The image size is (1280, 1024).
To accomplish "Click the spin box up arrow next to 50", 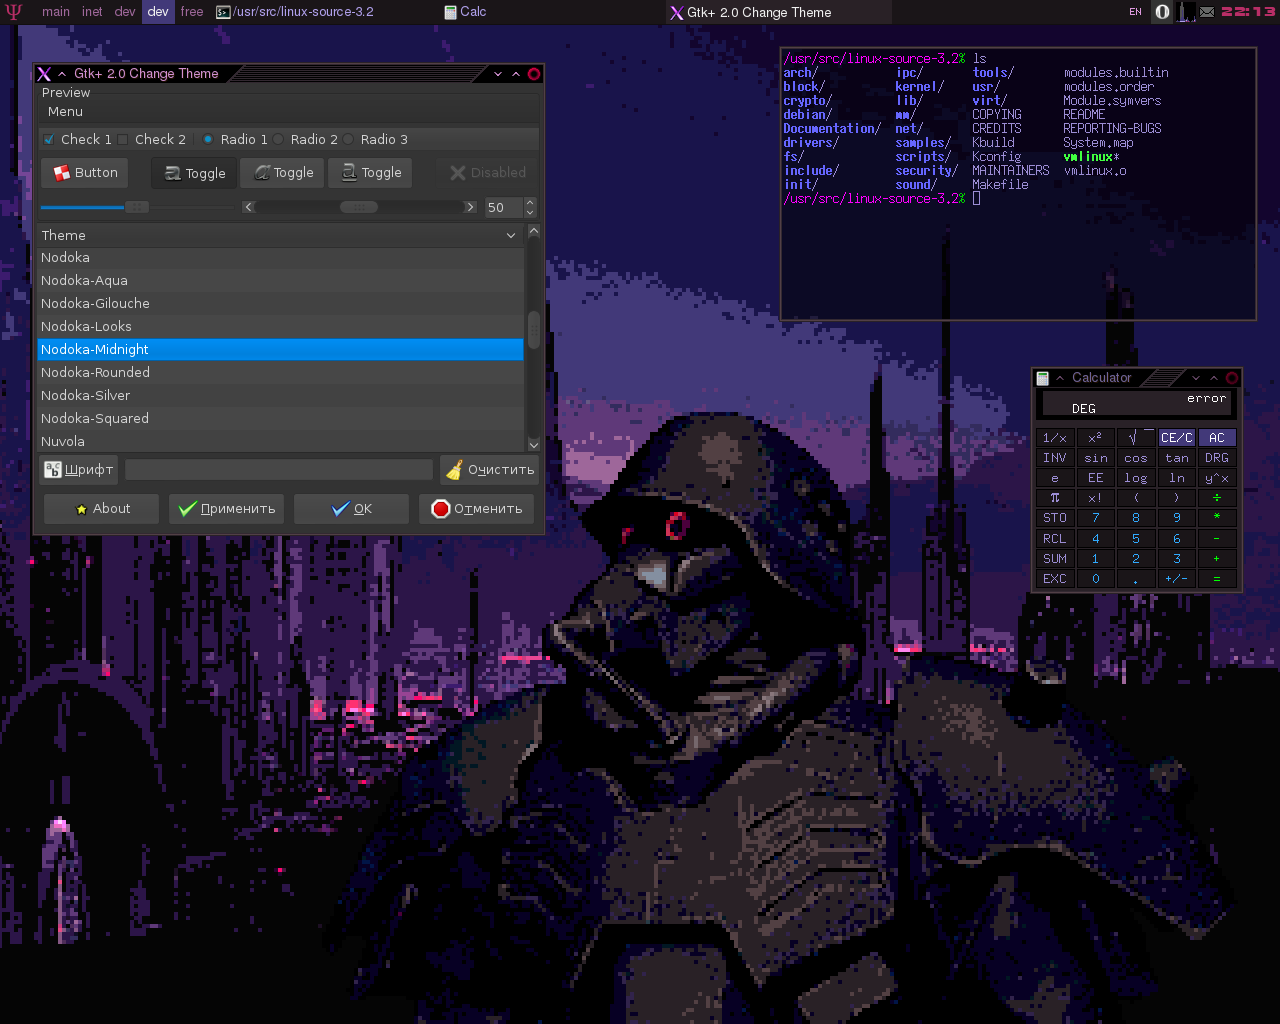I will (530, 202).
